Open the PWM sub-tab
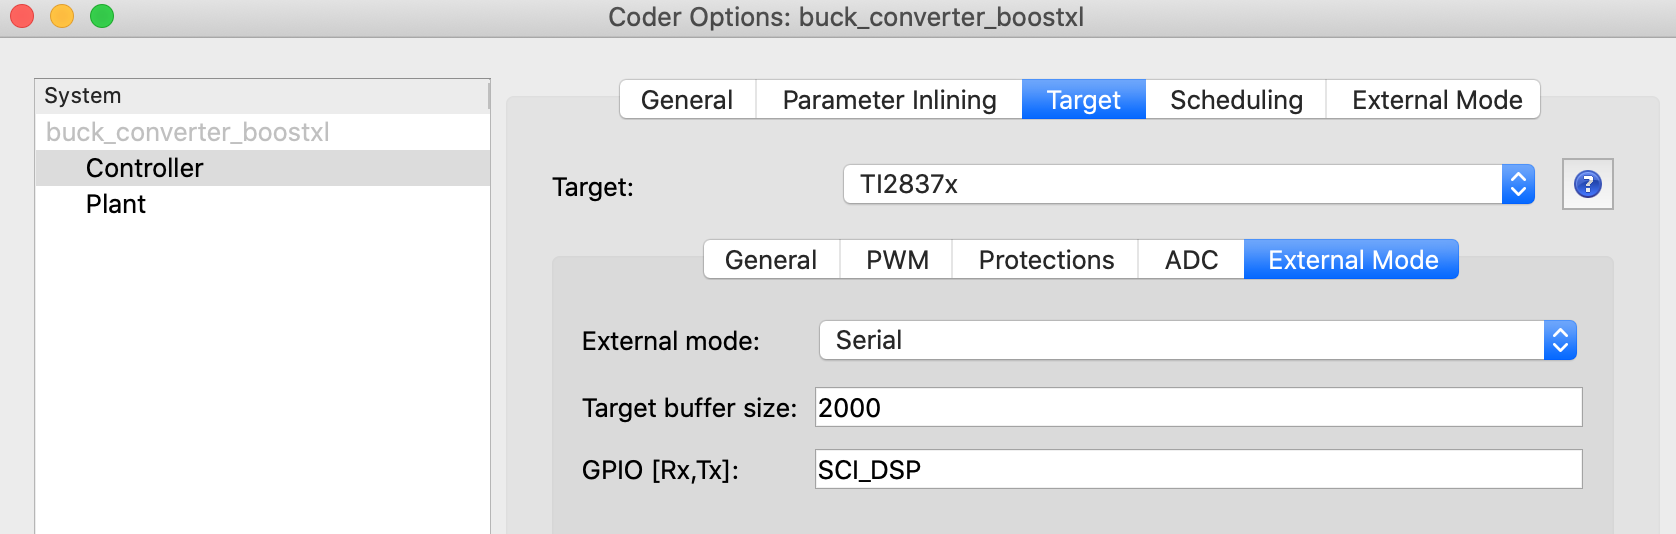Viewport: 1676px width, 534px height. click(897, 260)
